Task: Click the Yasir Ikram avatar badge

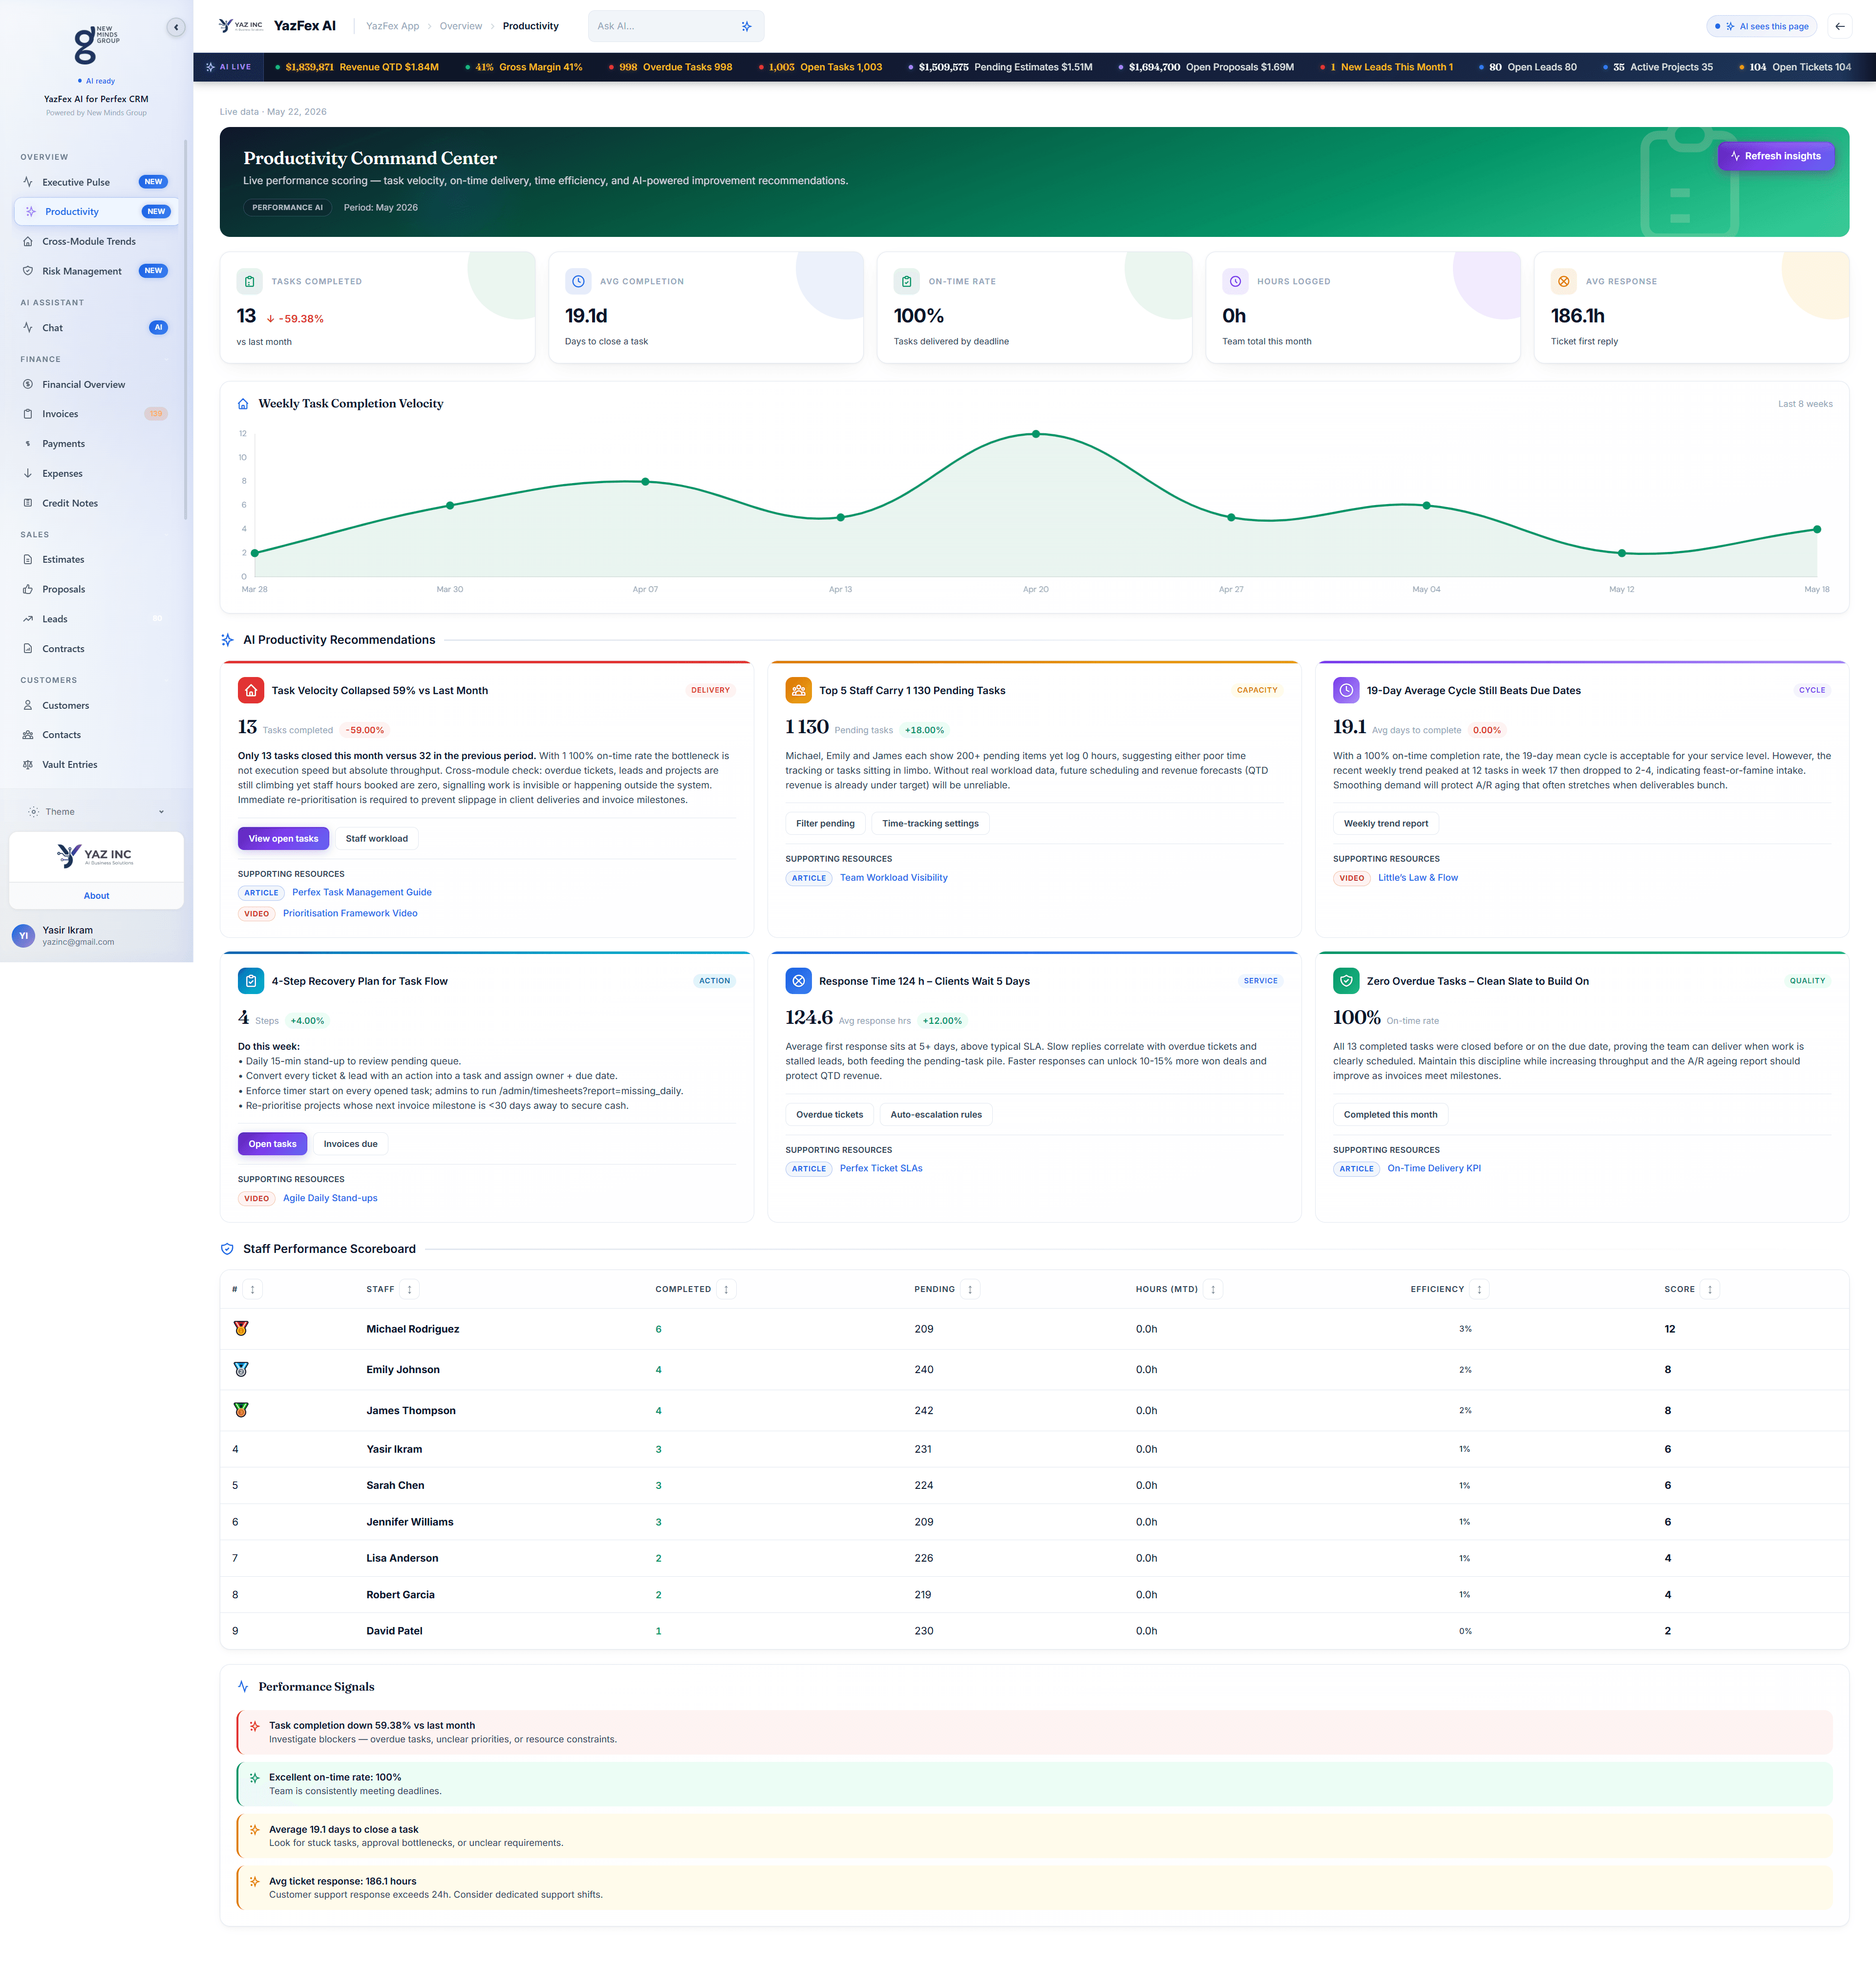Action: pos(24,936)
